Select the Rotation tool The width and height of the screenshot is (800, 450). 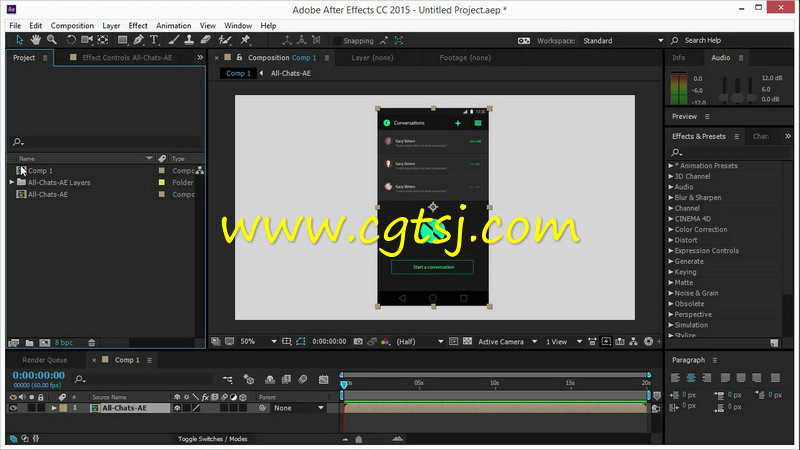point(71,40)
